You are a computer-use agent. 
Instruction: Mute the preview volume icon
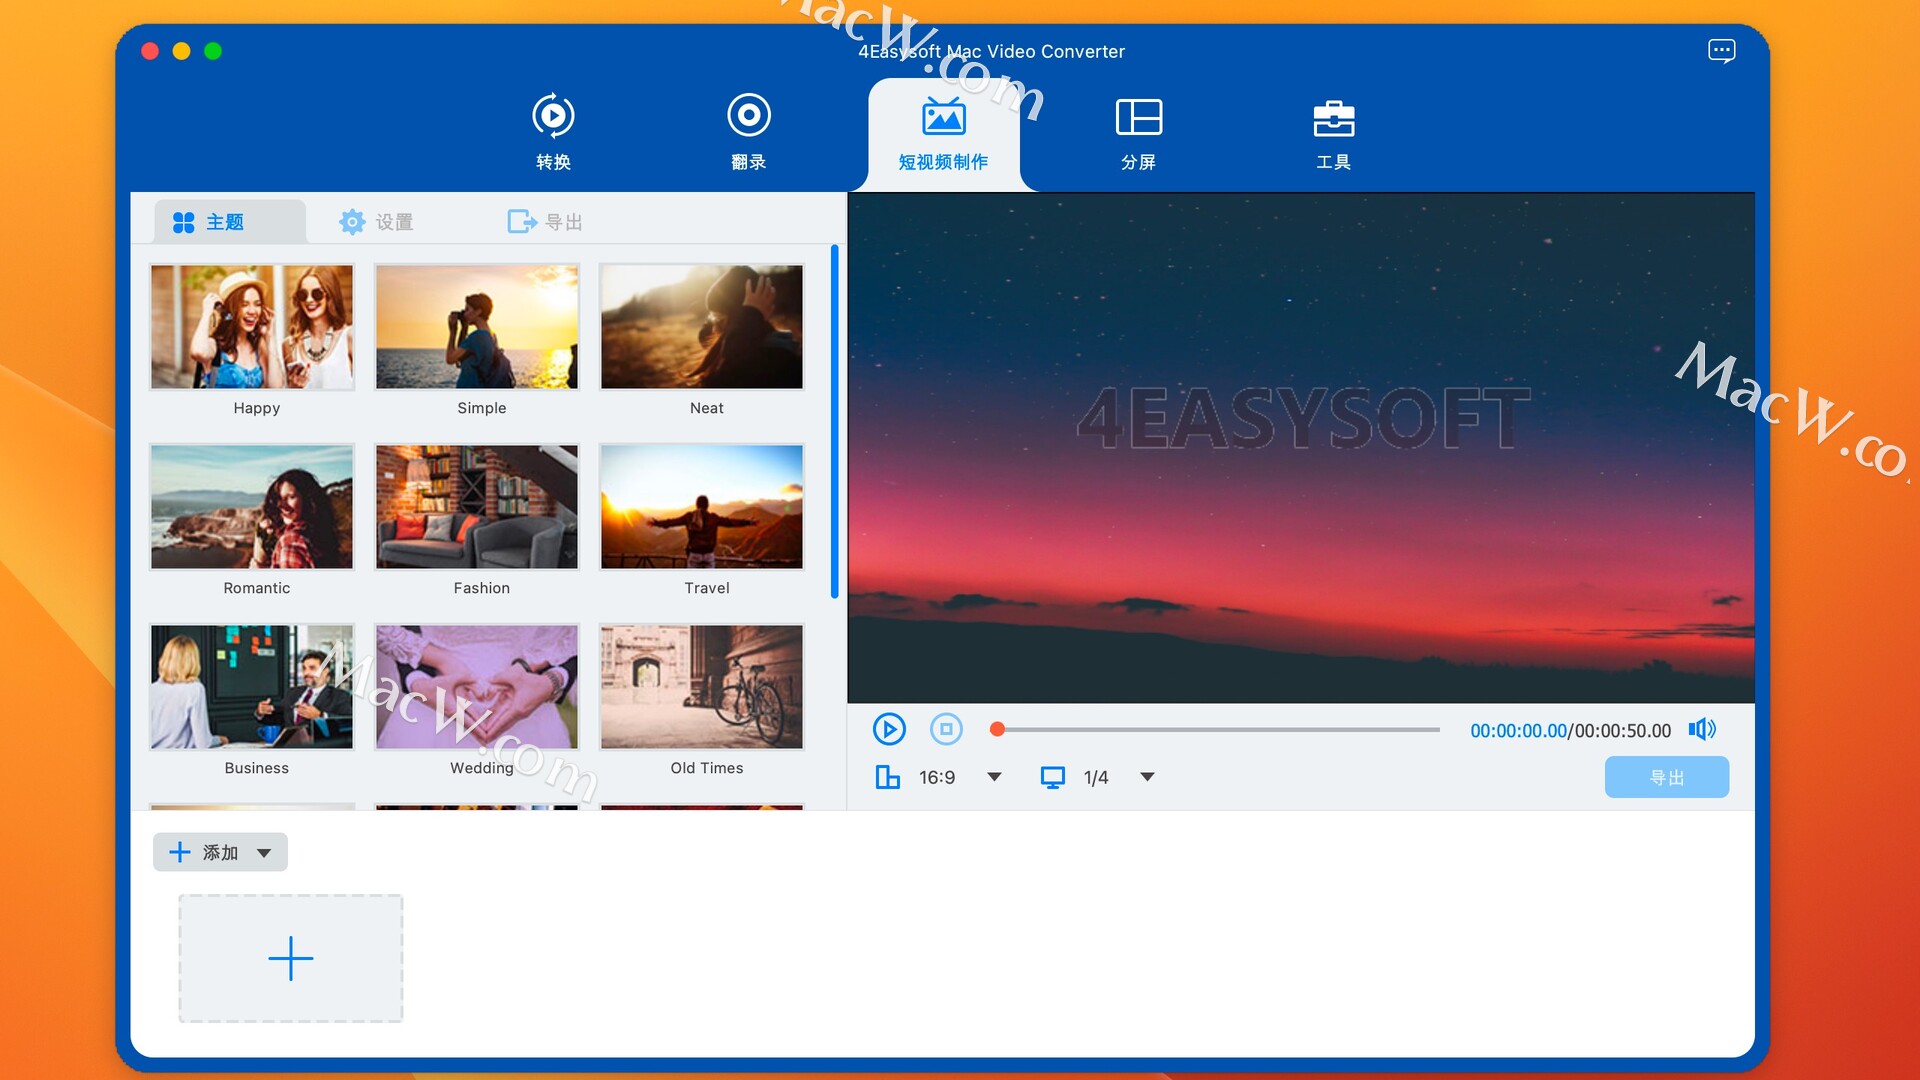point(1702,729)
